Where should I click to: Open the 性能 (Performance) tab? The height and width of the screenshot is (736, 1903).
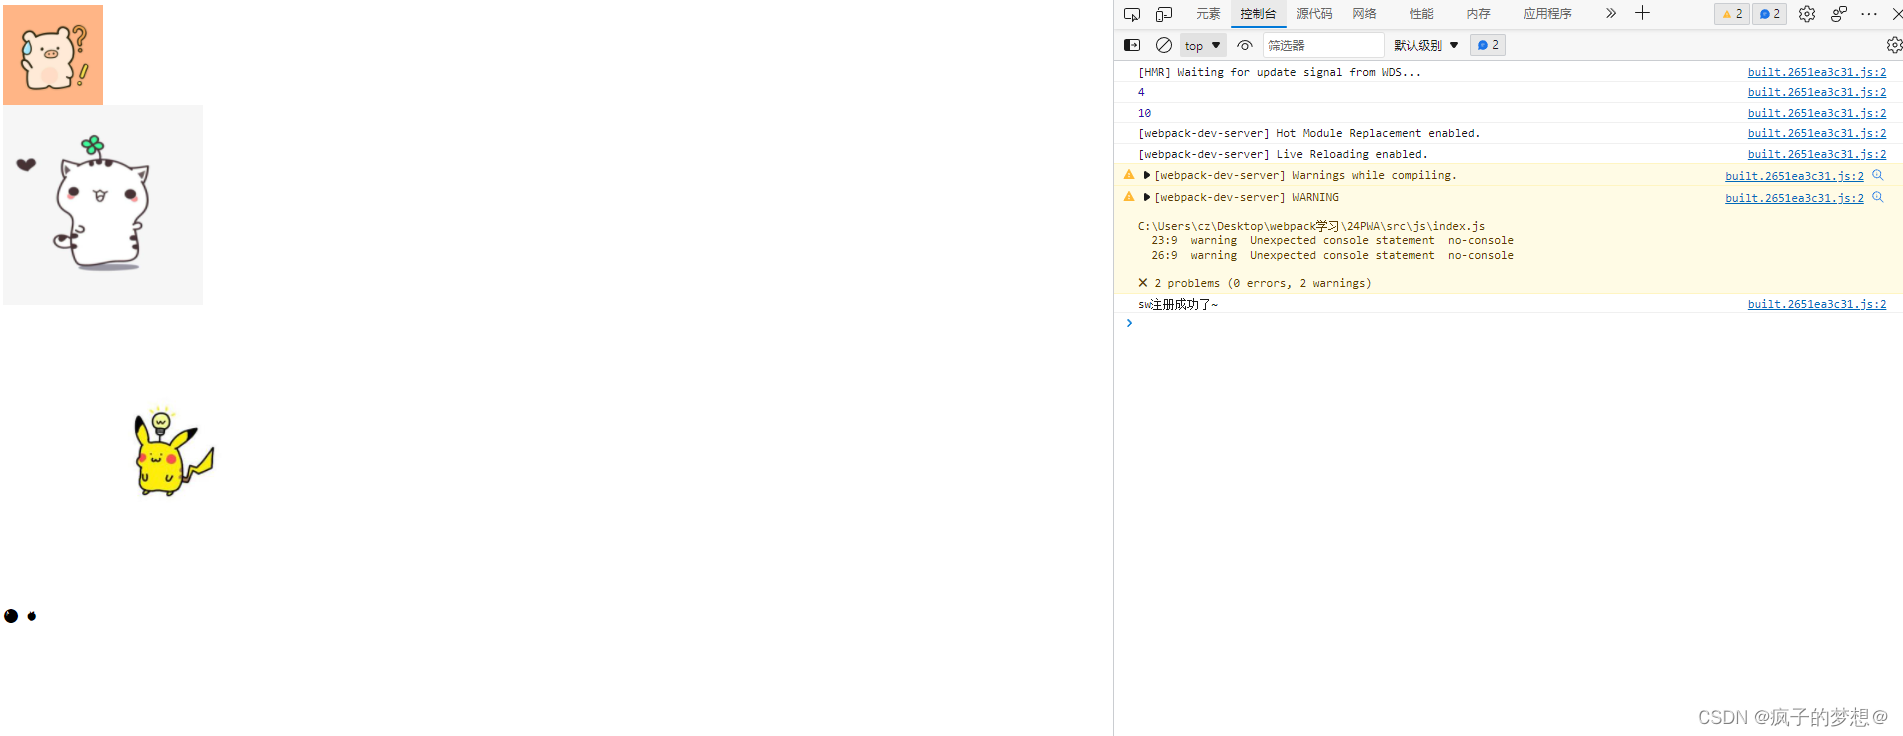(x=1421, y=14)
